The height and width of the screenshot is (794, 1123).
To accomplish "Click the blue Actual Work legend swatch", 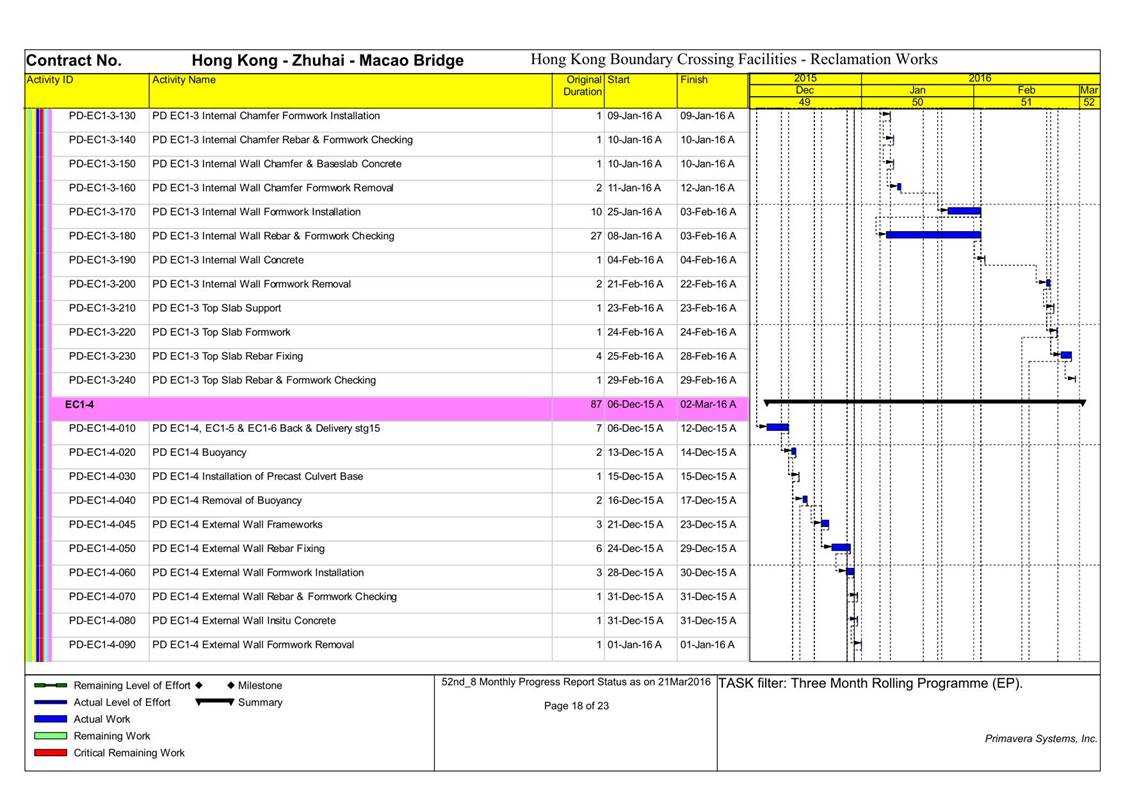I will (x=50, y=719).
